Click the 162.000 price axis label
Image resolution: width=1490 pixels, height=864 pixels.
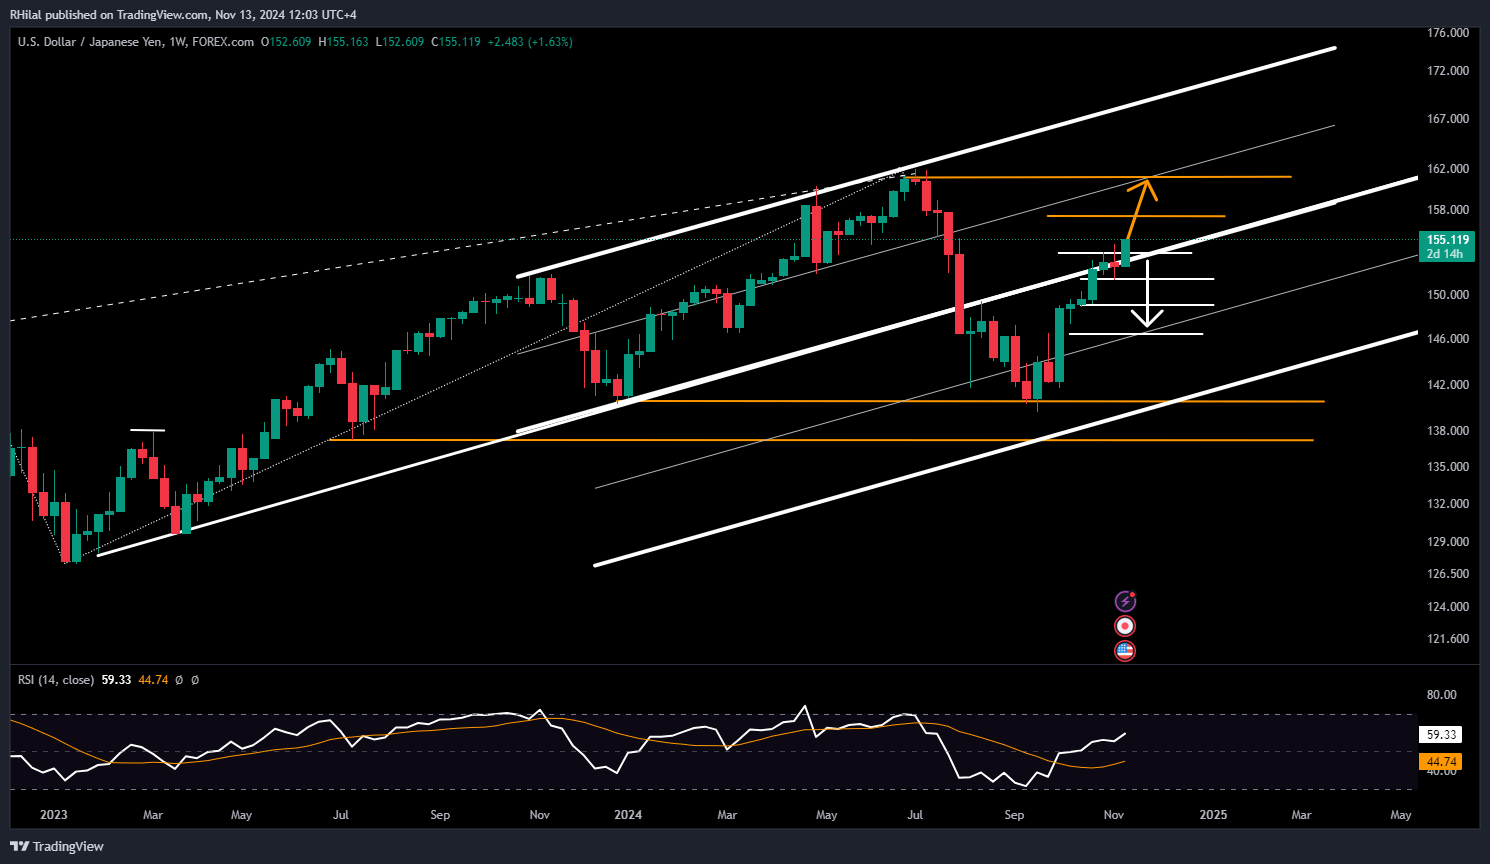pos(1447,169)
